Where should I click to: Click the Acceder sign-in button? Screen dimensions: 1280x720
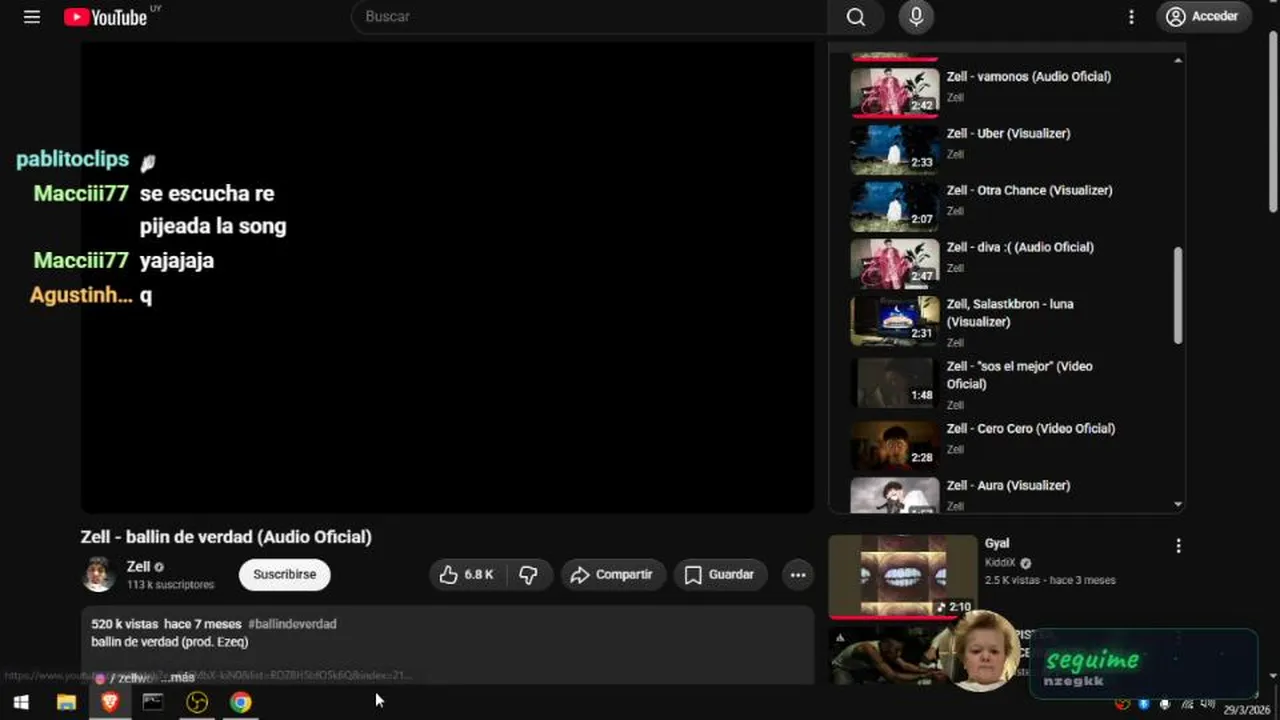1204,17
